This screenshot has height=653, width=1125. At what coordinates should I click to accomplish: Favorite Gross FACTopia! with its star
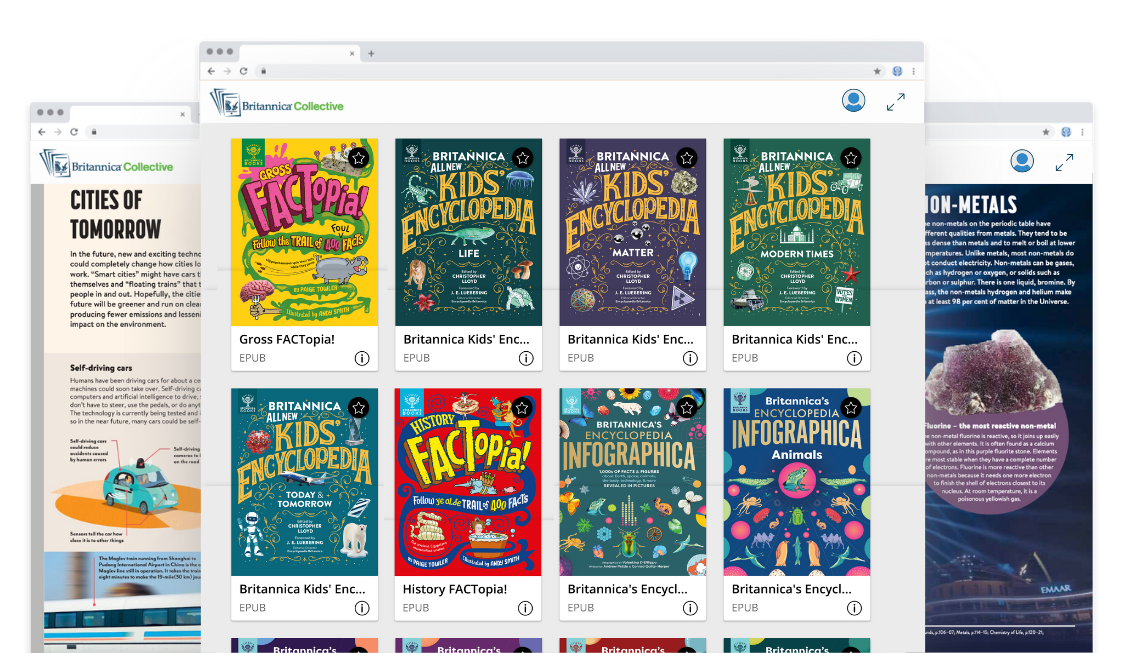359,158
